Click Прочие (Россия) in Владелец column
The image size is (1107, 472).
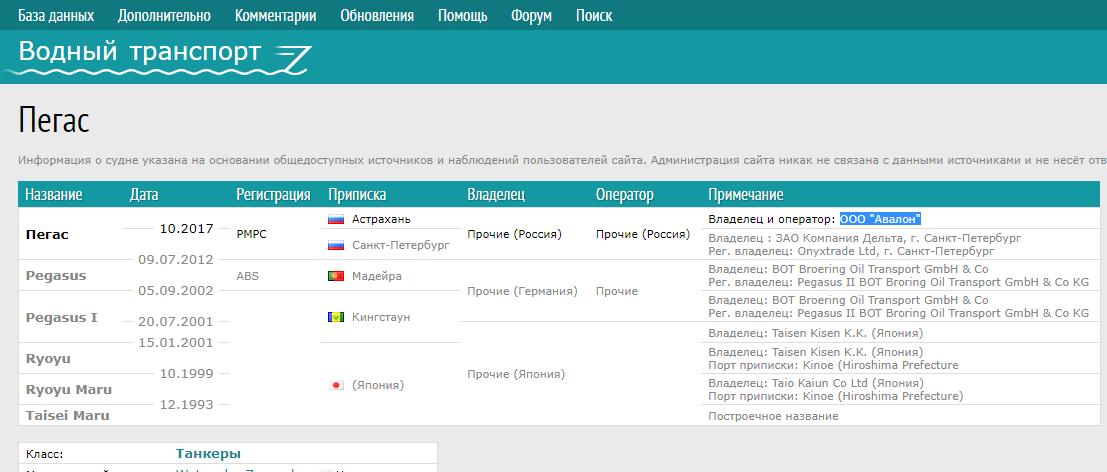[515, 234]
